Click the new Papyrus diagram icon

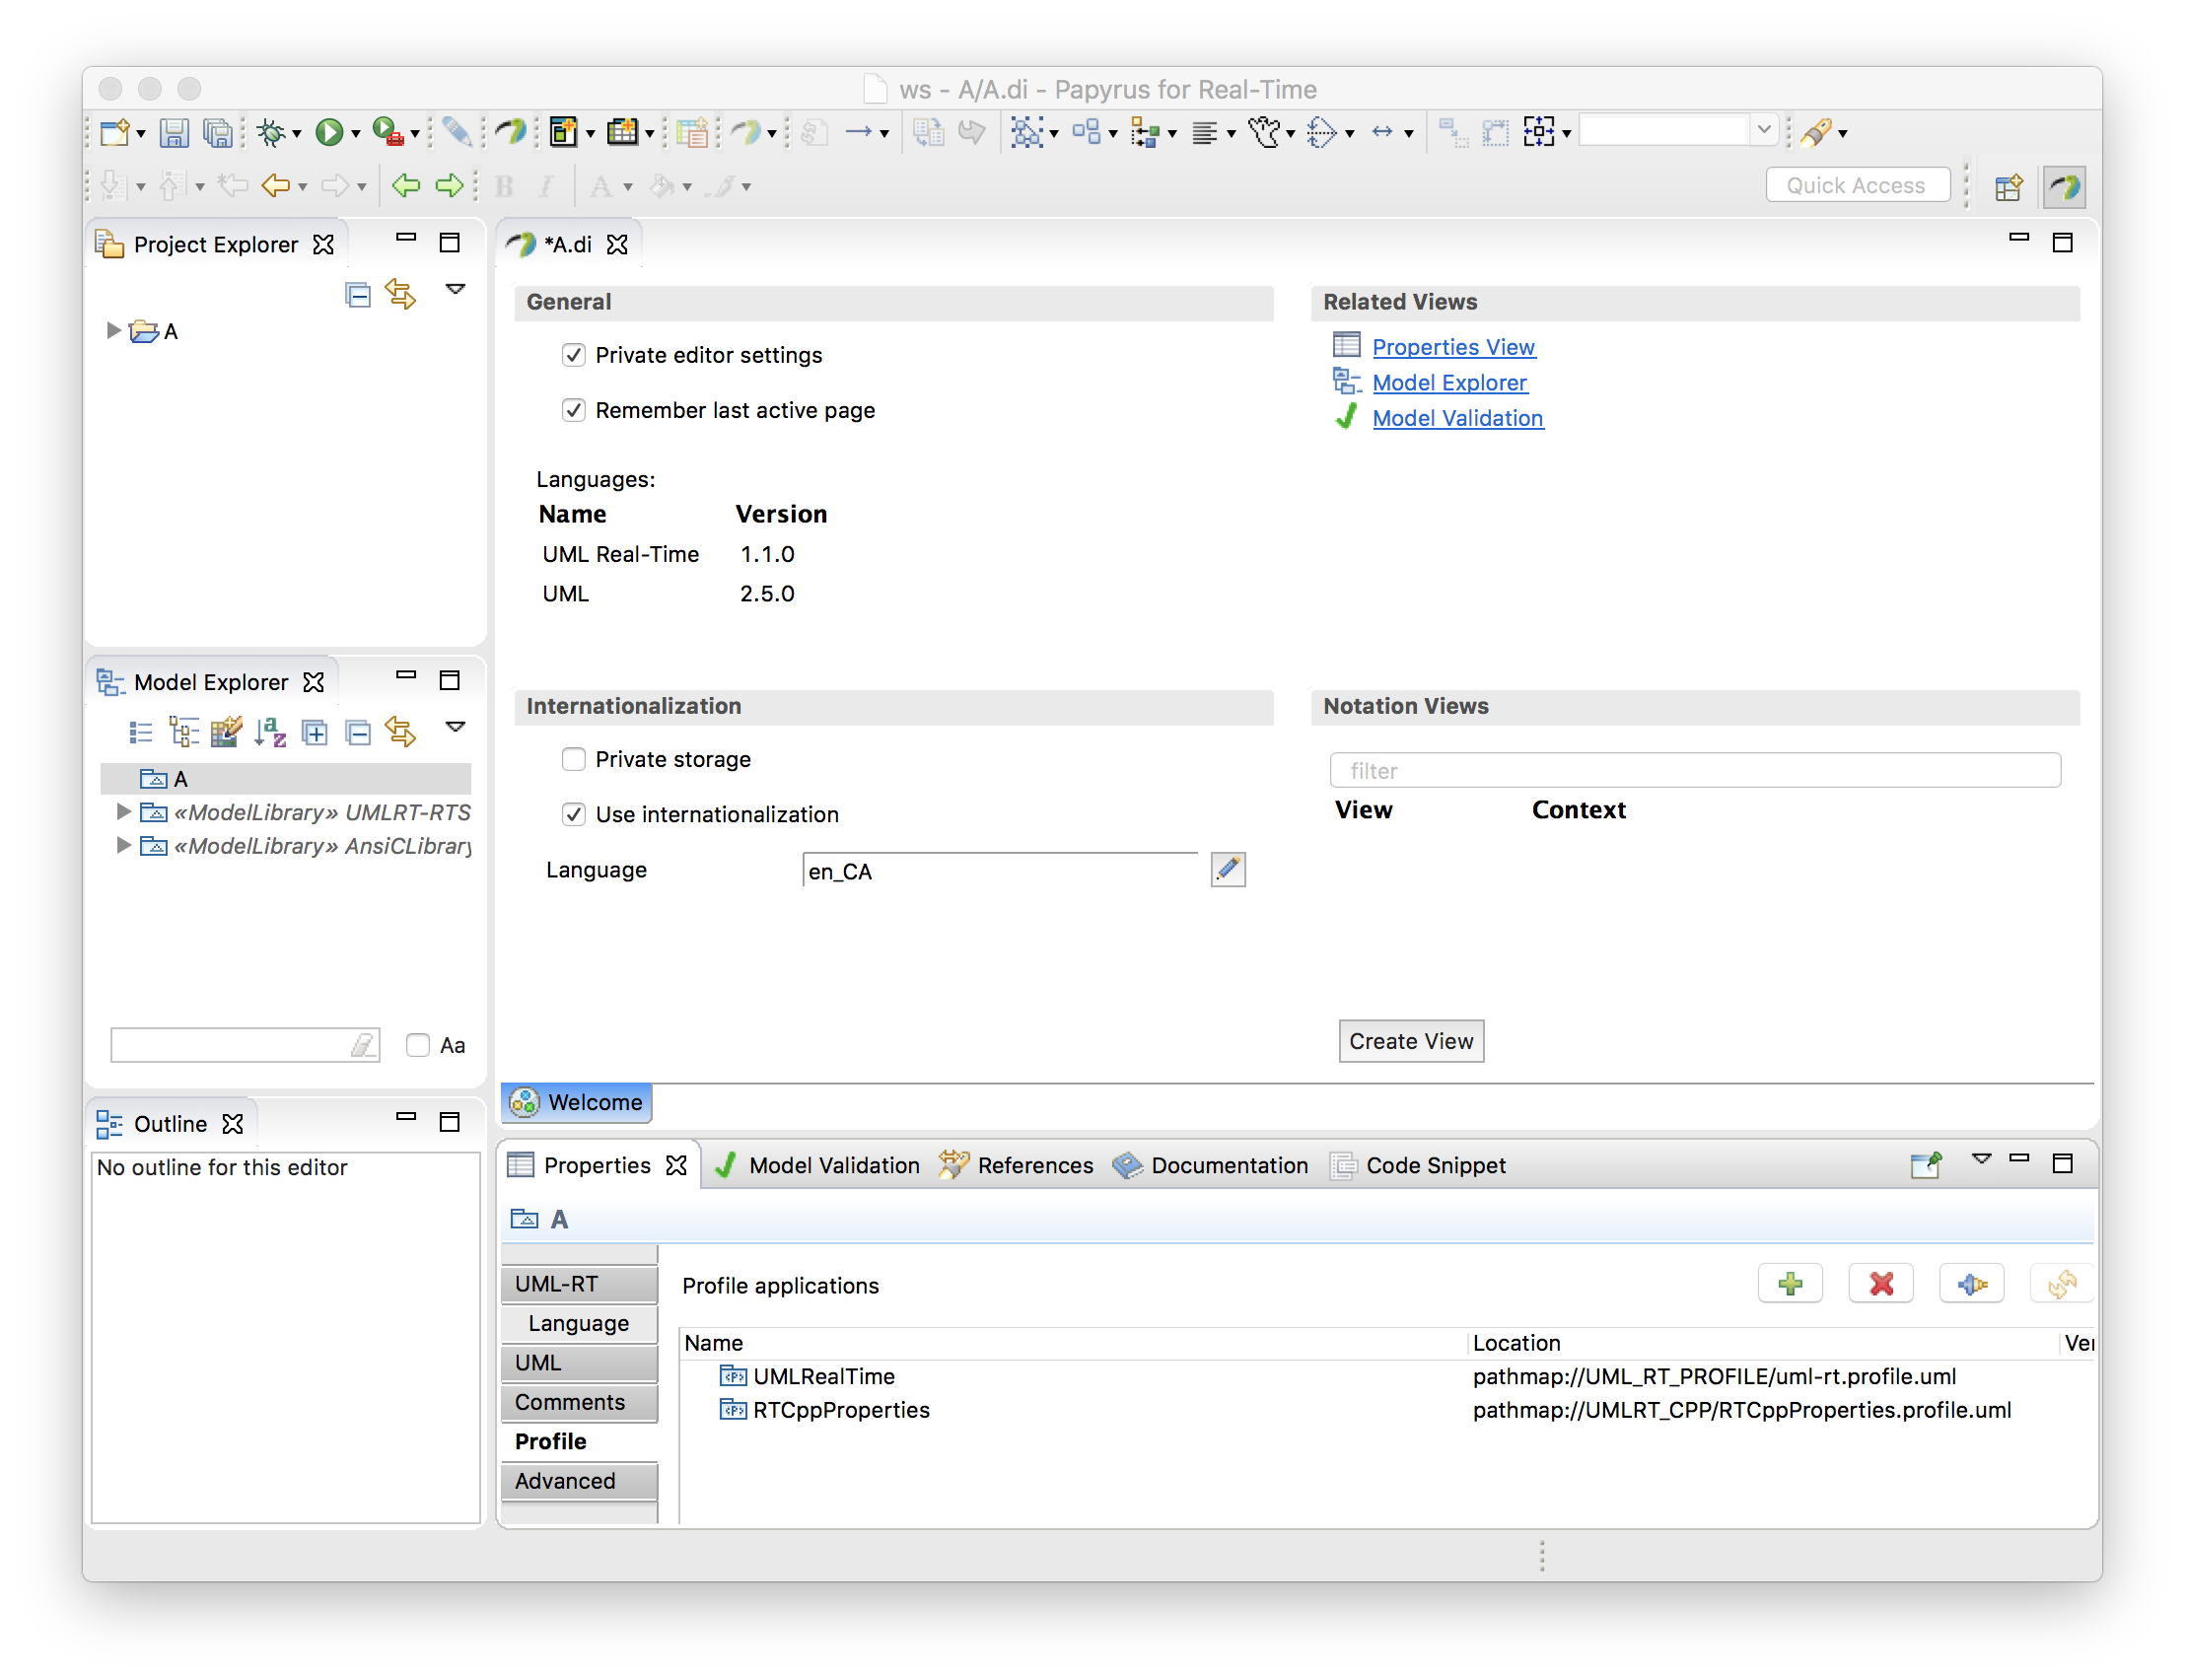pos(563,132)
